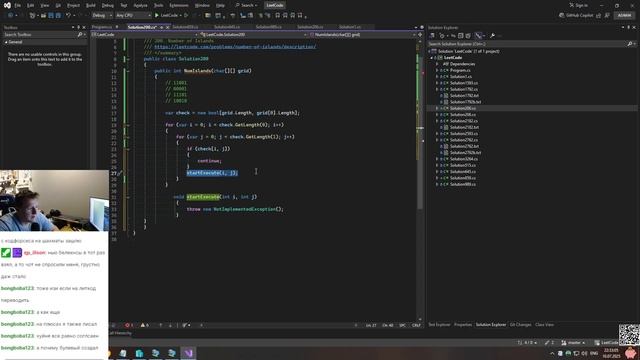Viewport: 640px width, 360px height.
Task: Click the ENG language indicator in the taskbar
Action: 594,353
